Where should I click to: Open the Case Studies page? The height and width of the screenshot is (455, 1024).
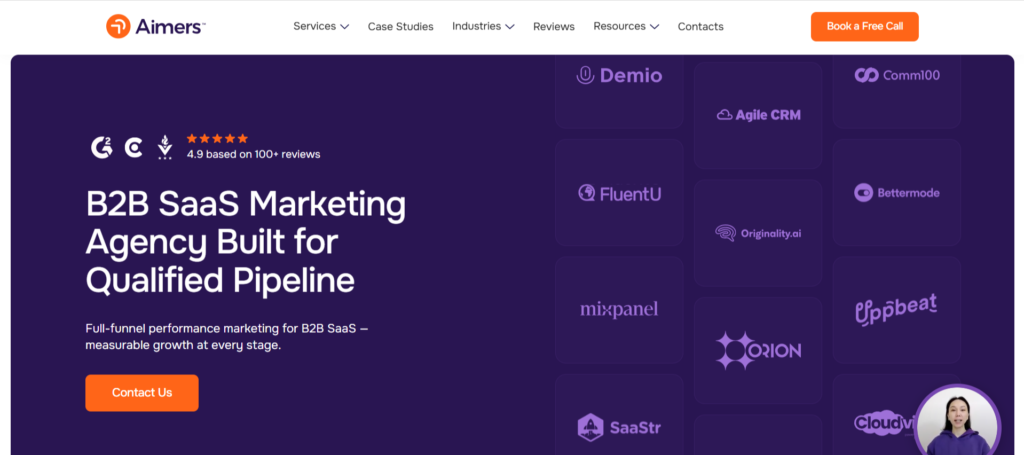400,27
